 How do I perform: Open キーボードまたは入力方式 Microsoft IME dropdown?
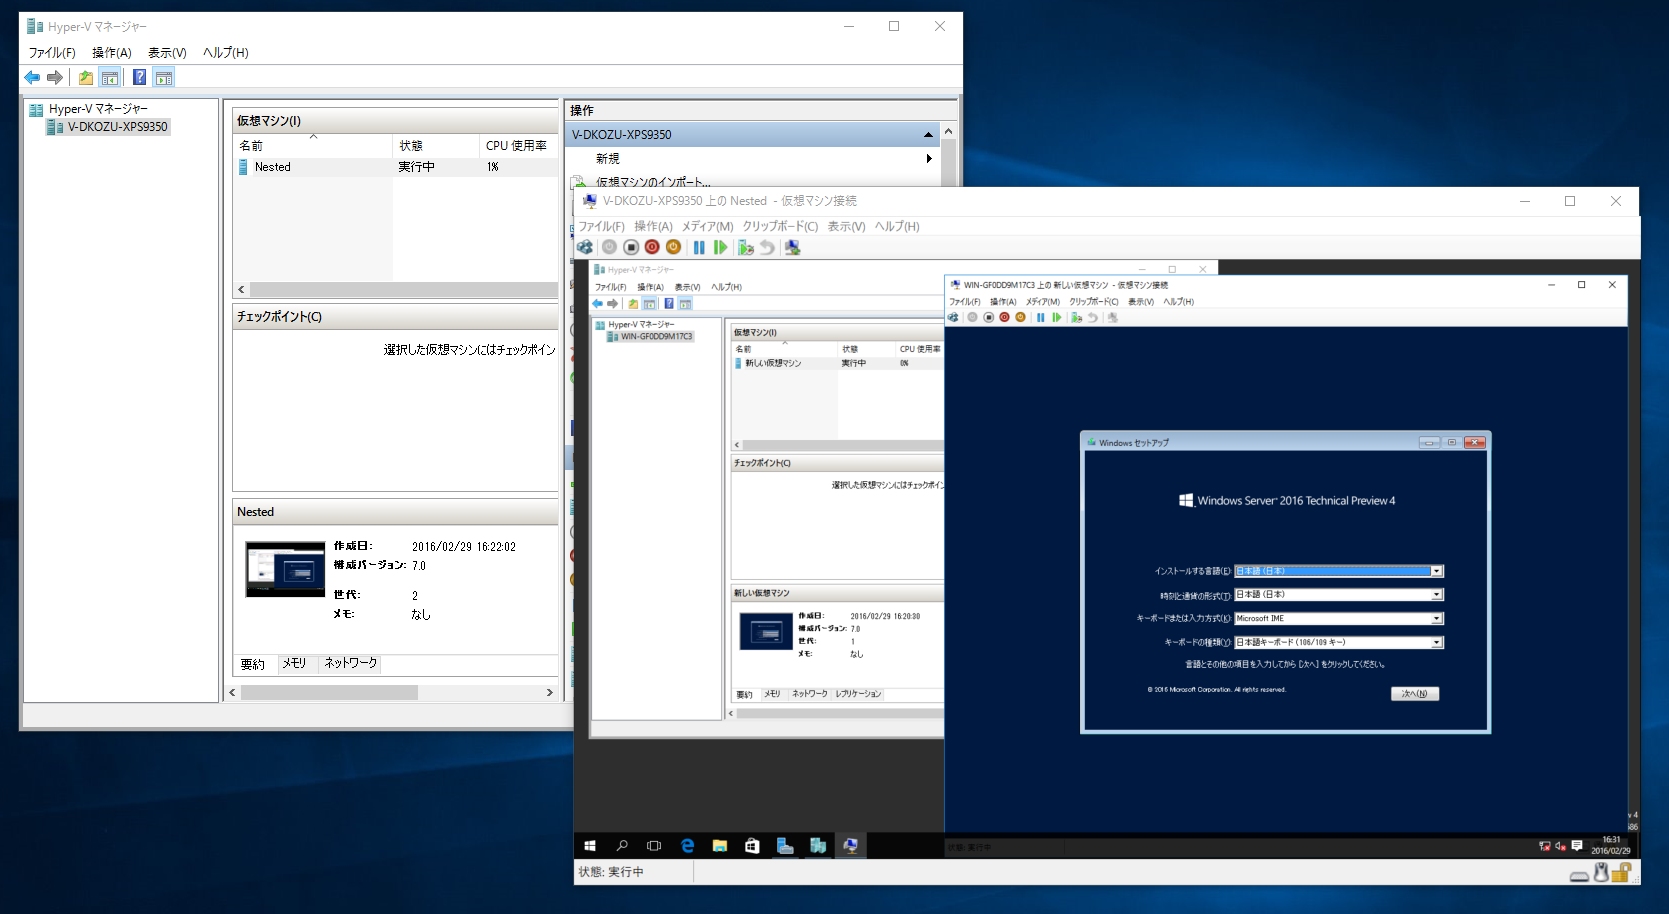(x=1436, y=618)
